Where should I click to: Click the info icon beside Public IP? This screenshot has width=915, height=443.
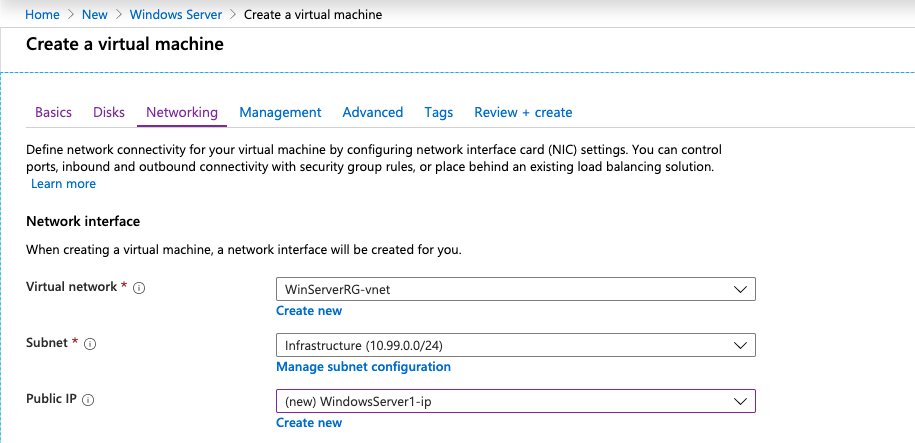[x=88, y=400]
